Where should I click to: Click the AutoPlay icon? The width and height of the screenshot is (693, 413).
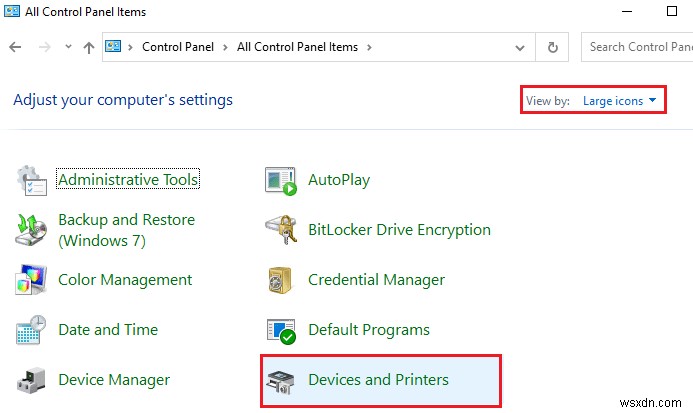pos(281,181)
